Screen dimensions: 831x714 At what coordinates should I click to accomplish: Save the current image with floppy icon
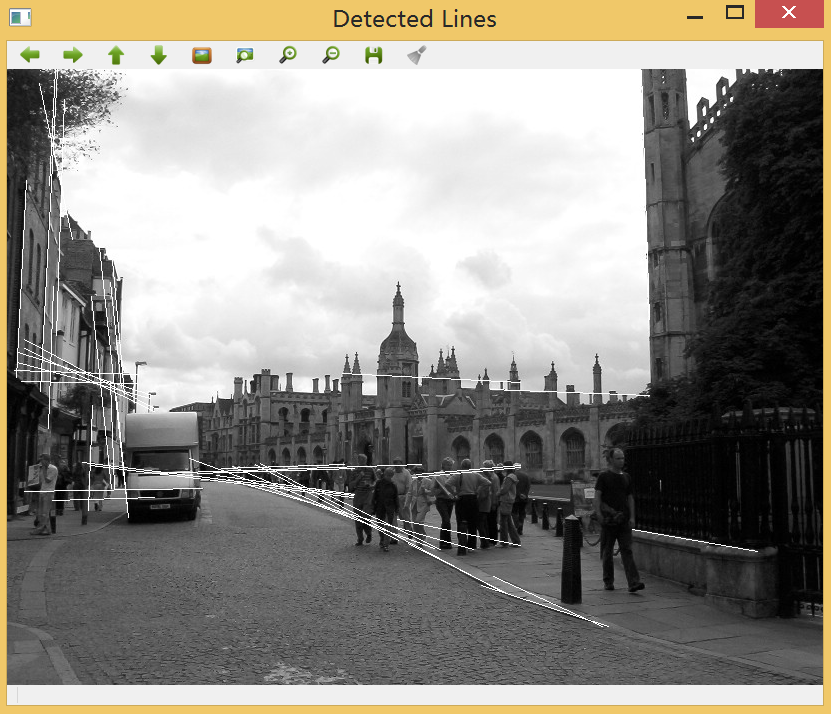tap(374, 55)
